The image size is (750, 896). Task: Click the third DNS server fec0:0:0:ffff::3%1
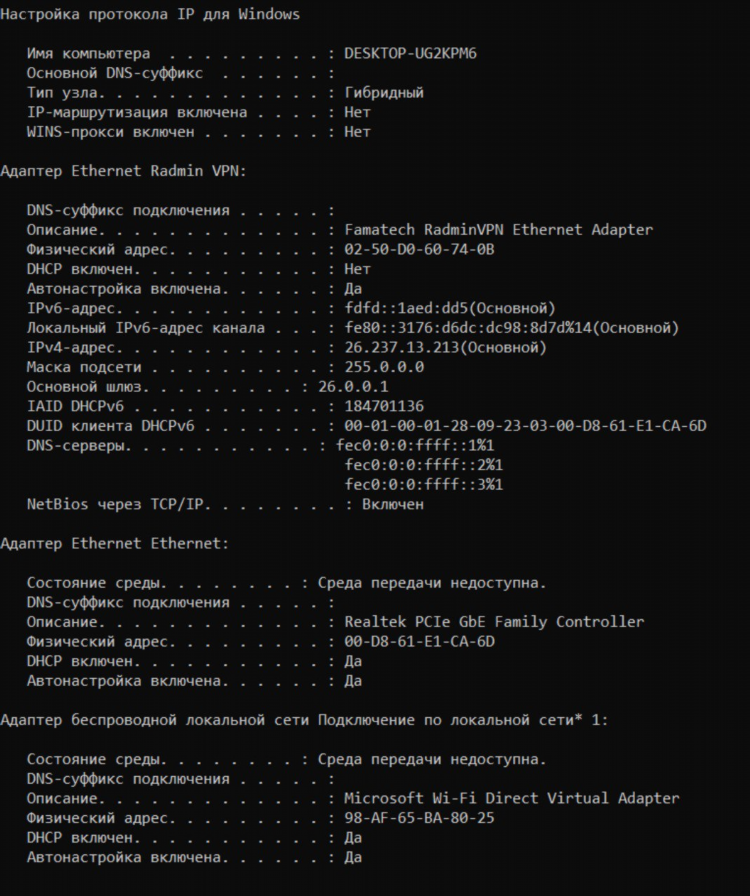(x=423, y=485)
